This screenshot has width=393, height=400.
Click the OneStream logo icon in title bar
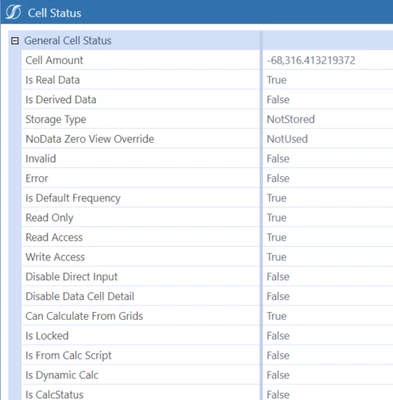[13, 13]
